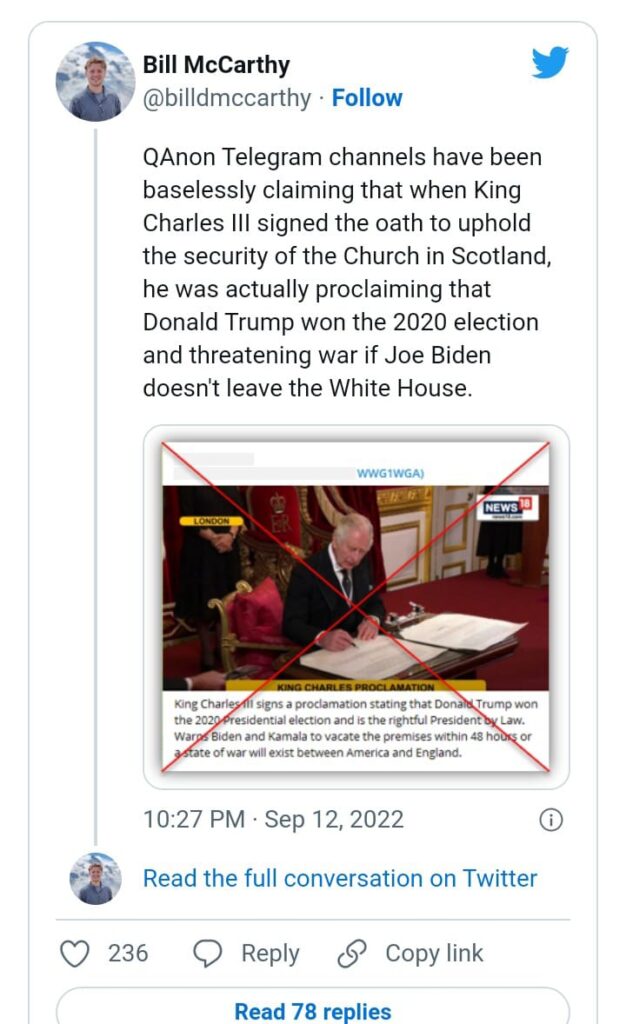The image size is (626, 1024).
Task: Click the small avatar beside conversation link
Action: coord(95,879)
